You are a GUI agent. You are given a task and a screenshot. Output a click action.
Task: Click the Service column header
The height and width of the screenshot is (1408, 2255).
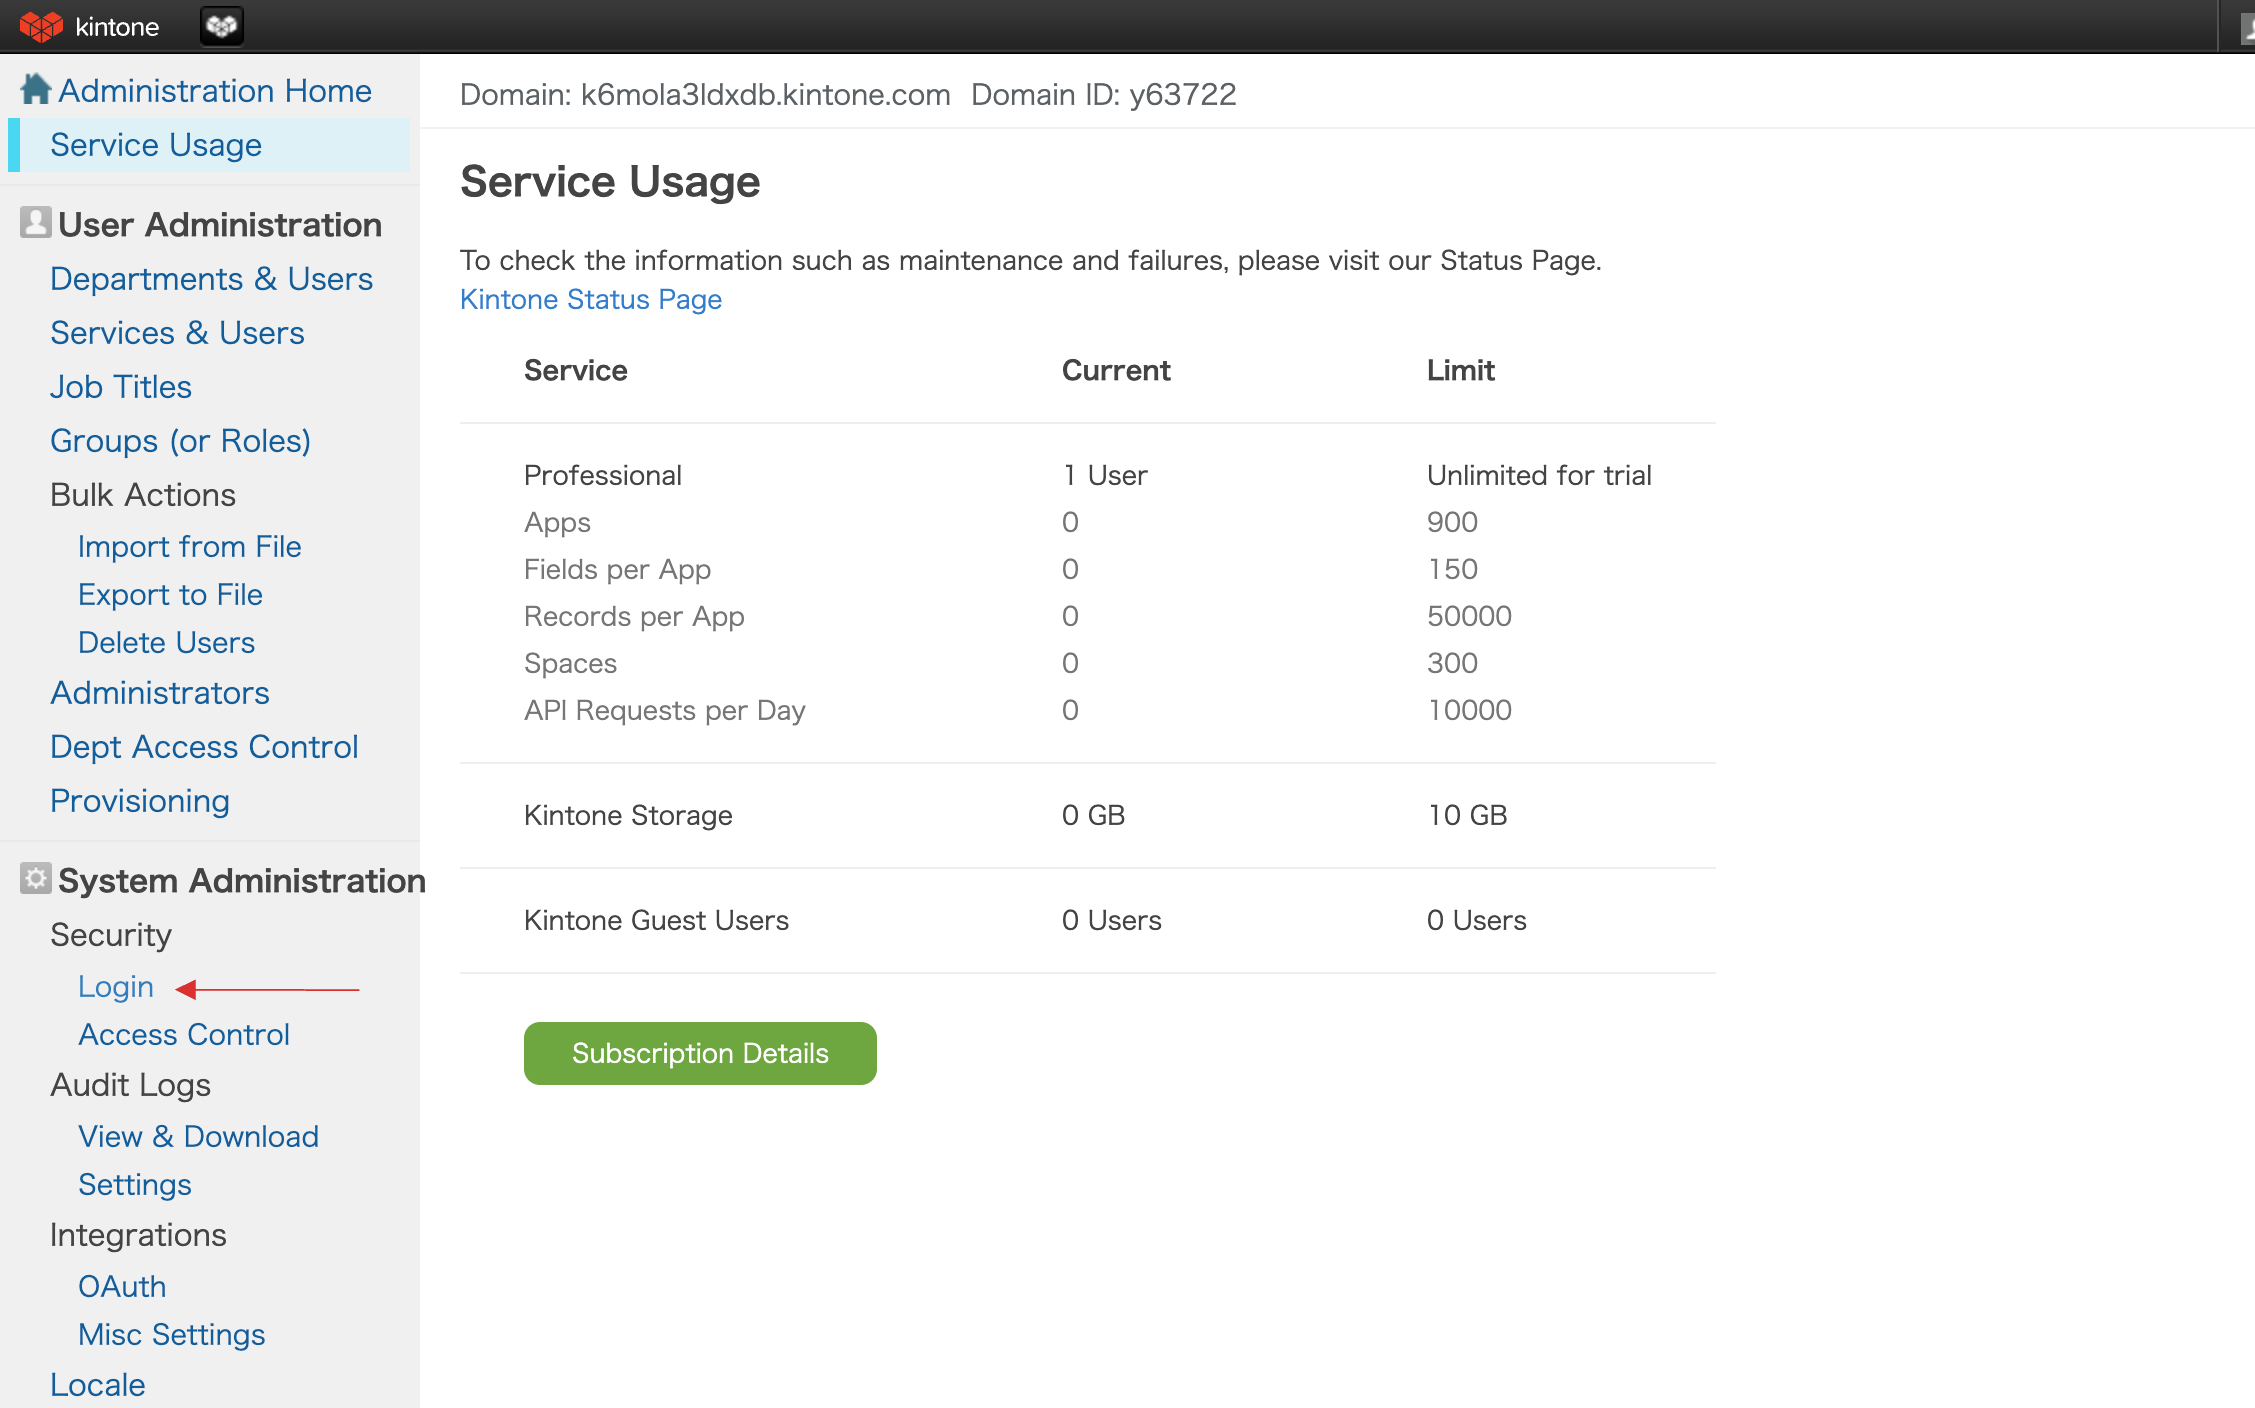coord(576,370)
